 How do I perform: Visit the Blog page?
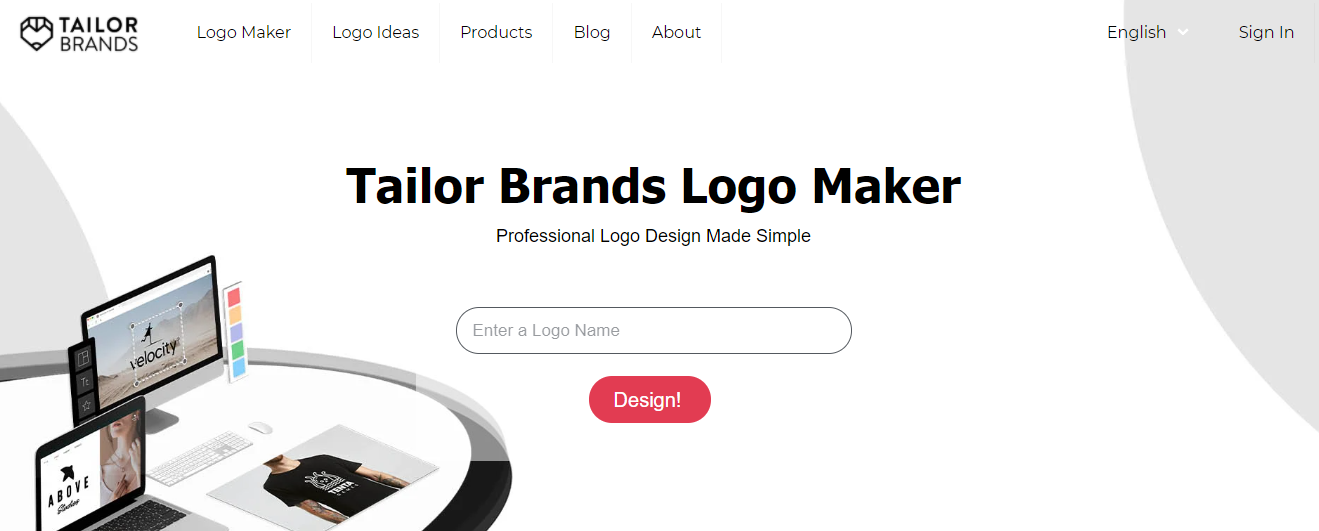[x=592, y=32]
